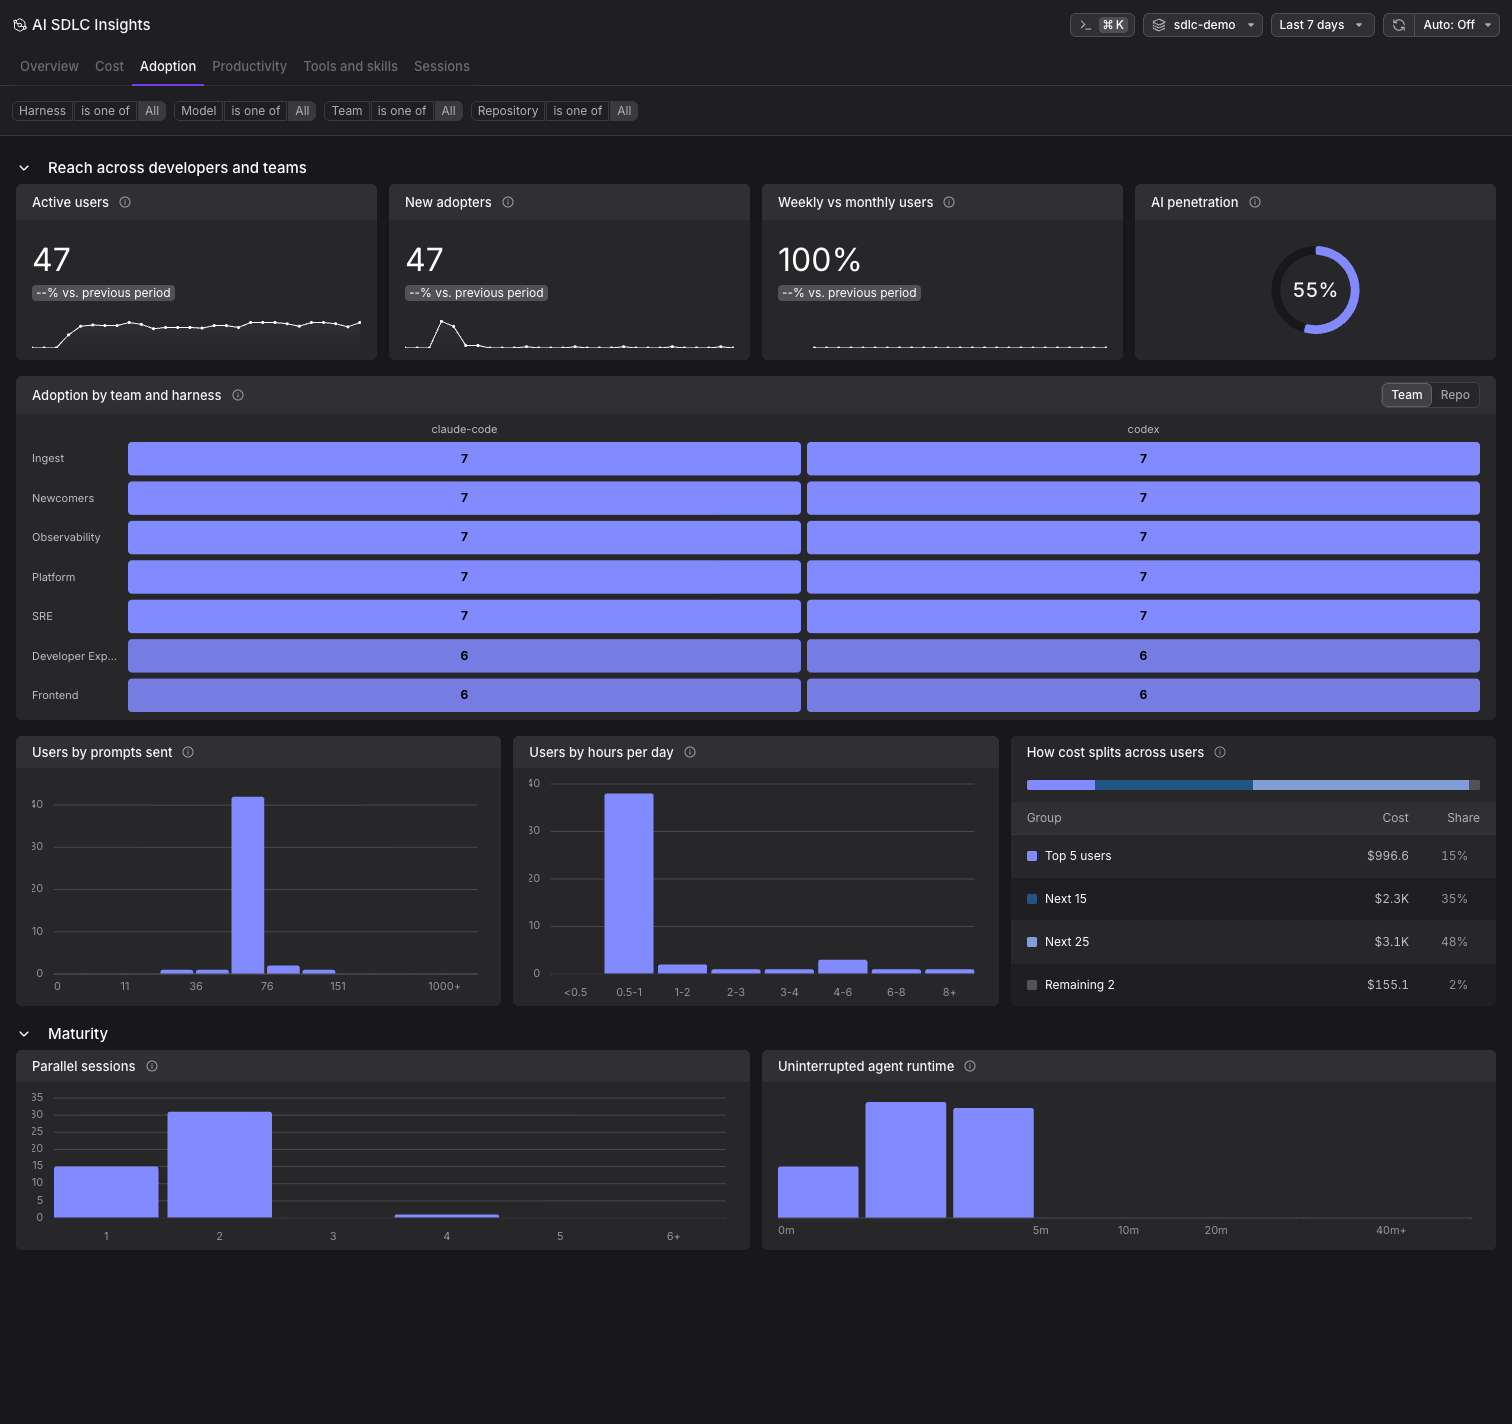Click the refresh icon beside Auto: Off
This screenshot has height=1424, width=1512.
pyautogui.click(x=1399, y=25)
